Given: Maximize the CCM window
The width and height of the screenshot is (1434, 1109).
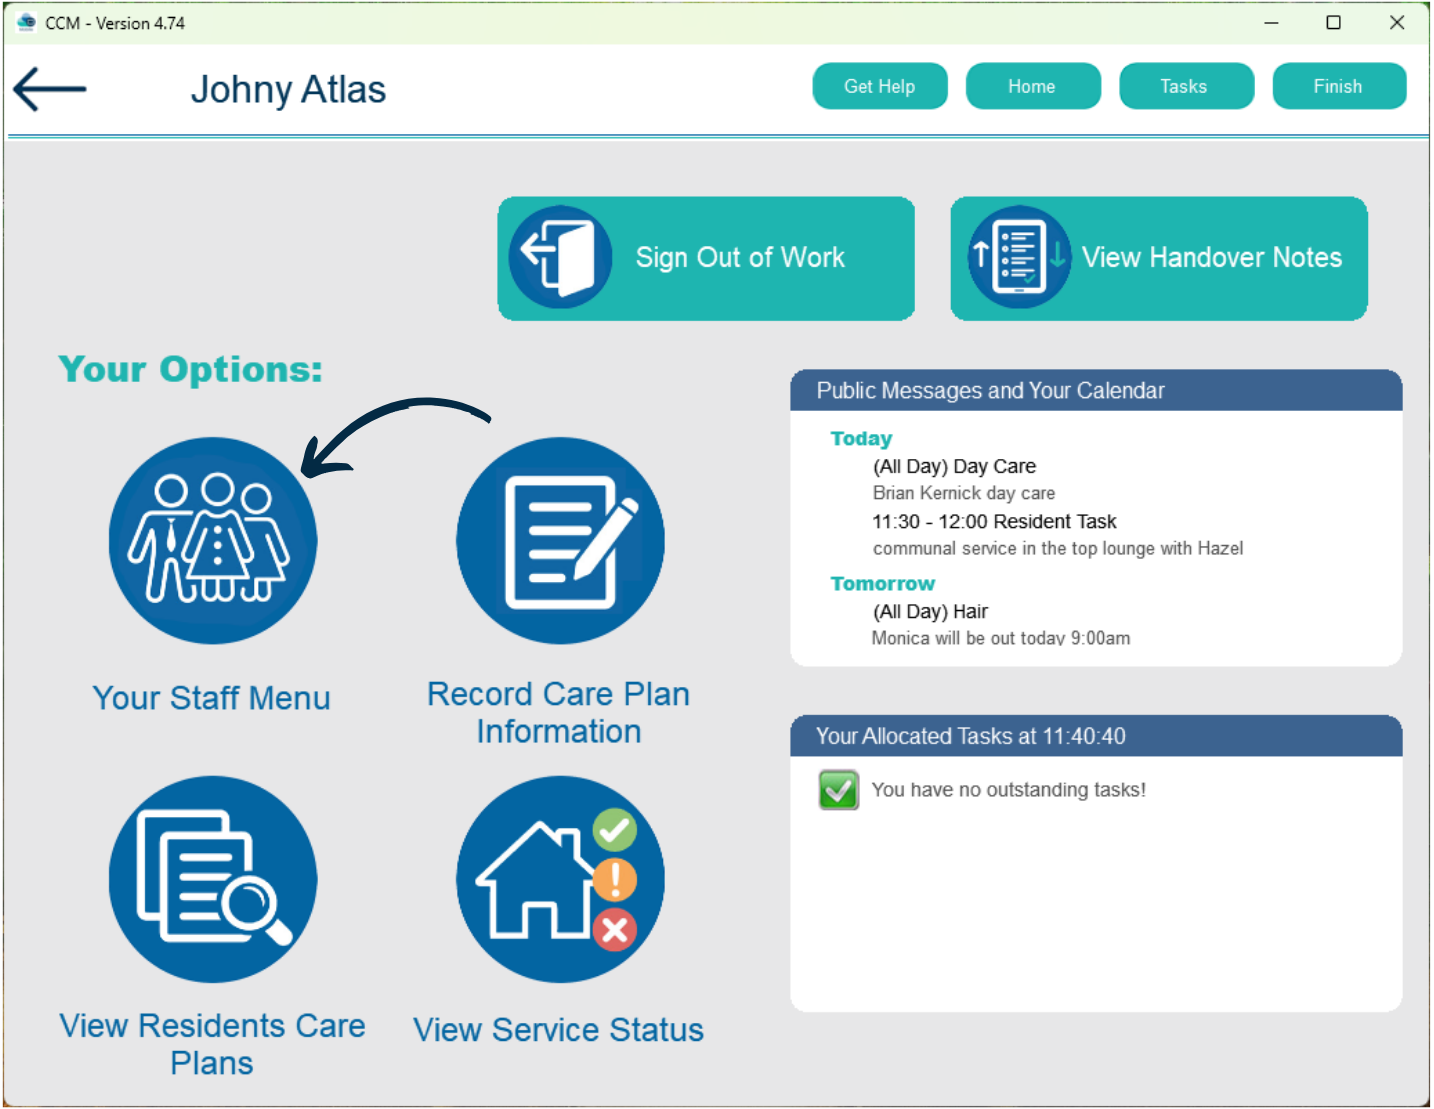Looking at the screenshot, I should (1333, 22).
